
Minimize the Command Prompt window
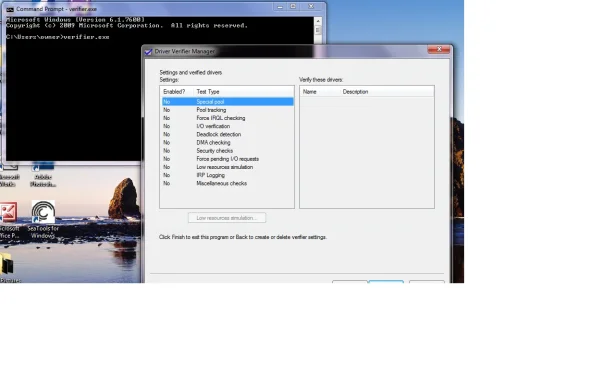click(x=280, y=7)
